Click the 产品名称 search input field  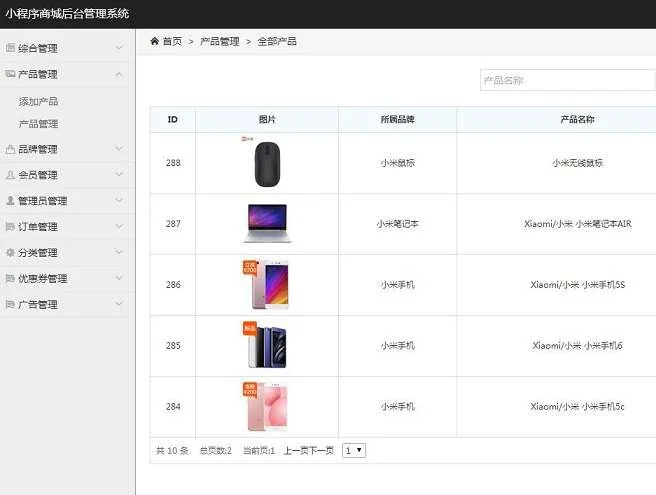coord(567,81)
